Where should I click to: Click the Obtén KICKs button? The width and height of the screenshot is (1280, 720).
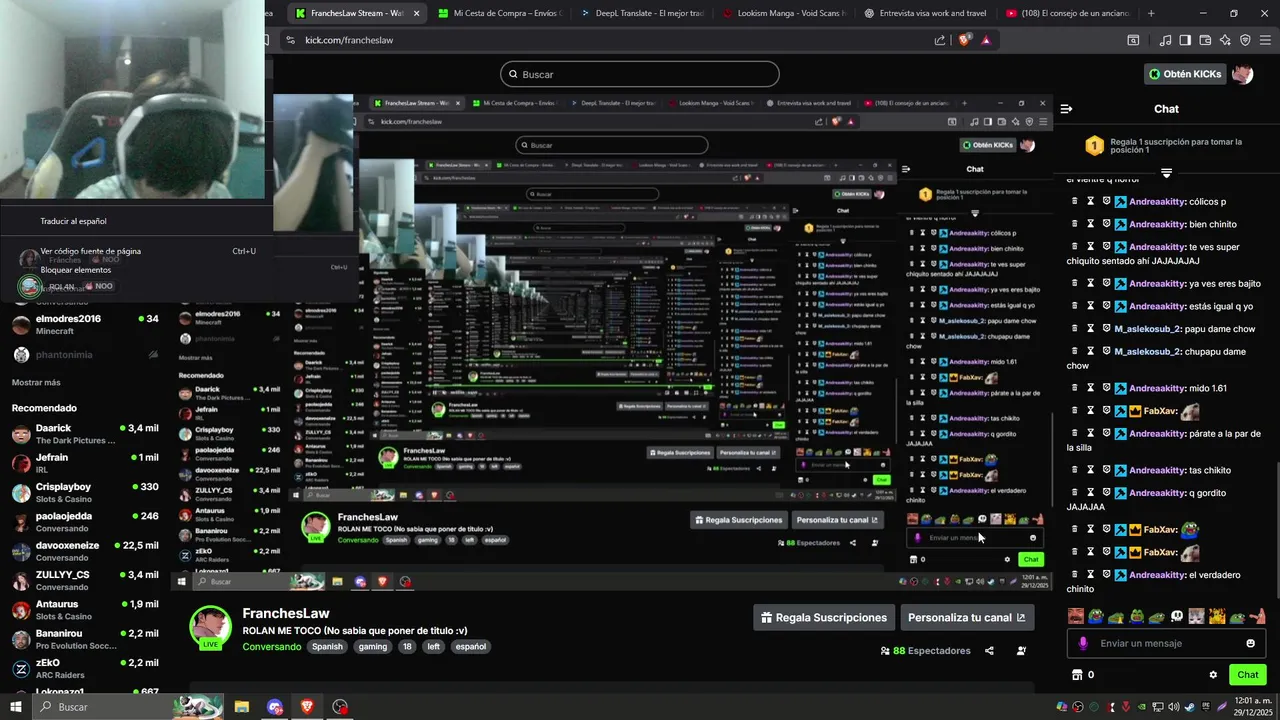[x=1185, y=74]
